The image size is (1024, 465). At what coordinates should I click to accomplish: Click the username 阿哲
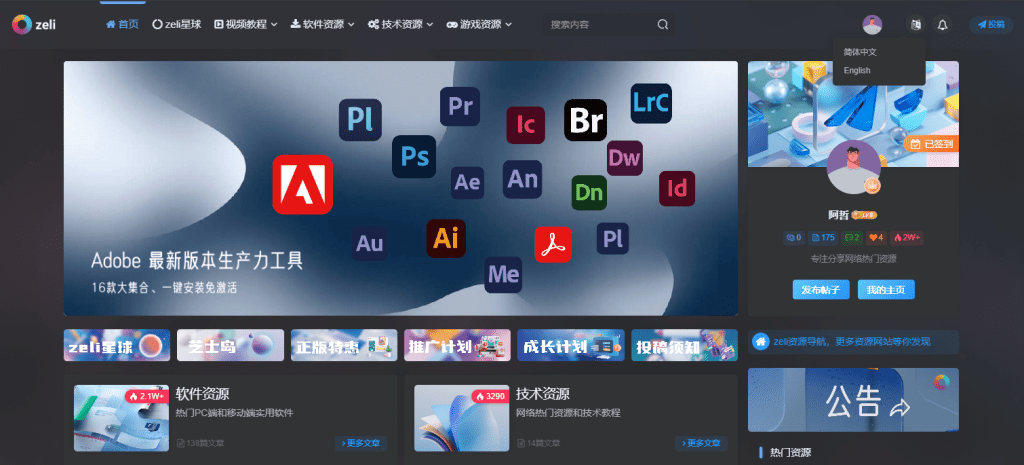coord(838,215)
